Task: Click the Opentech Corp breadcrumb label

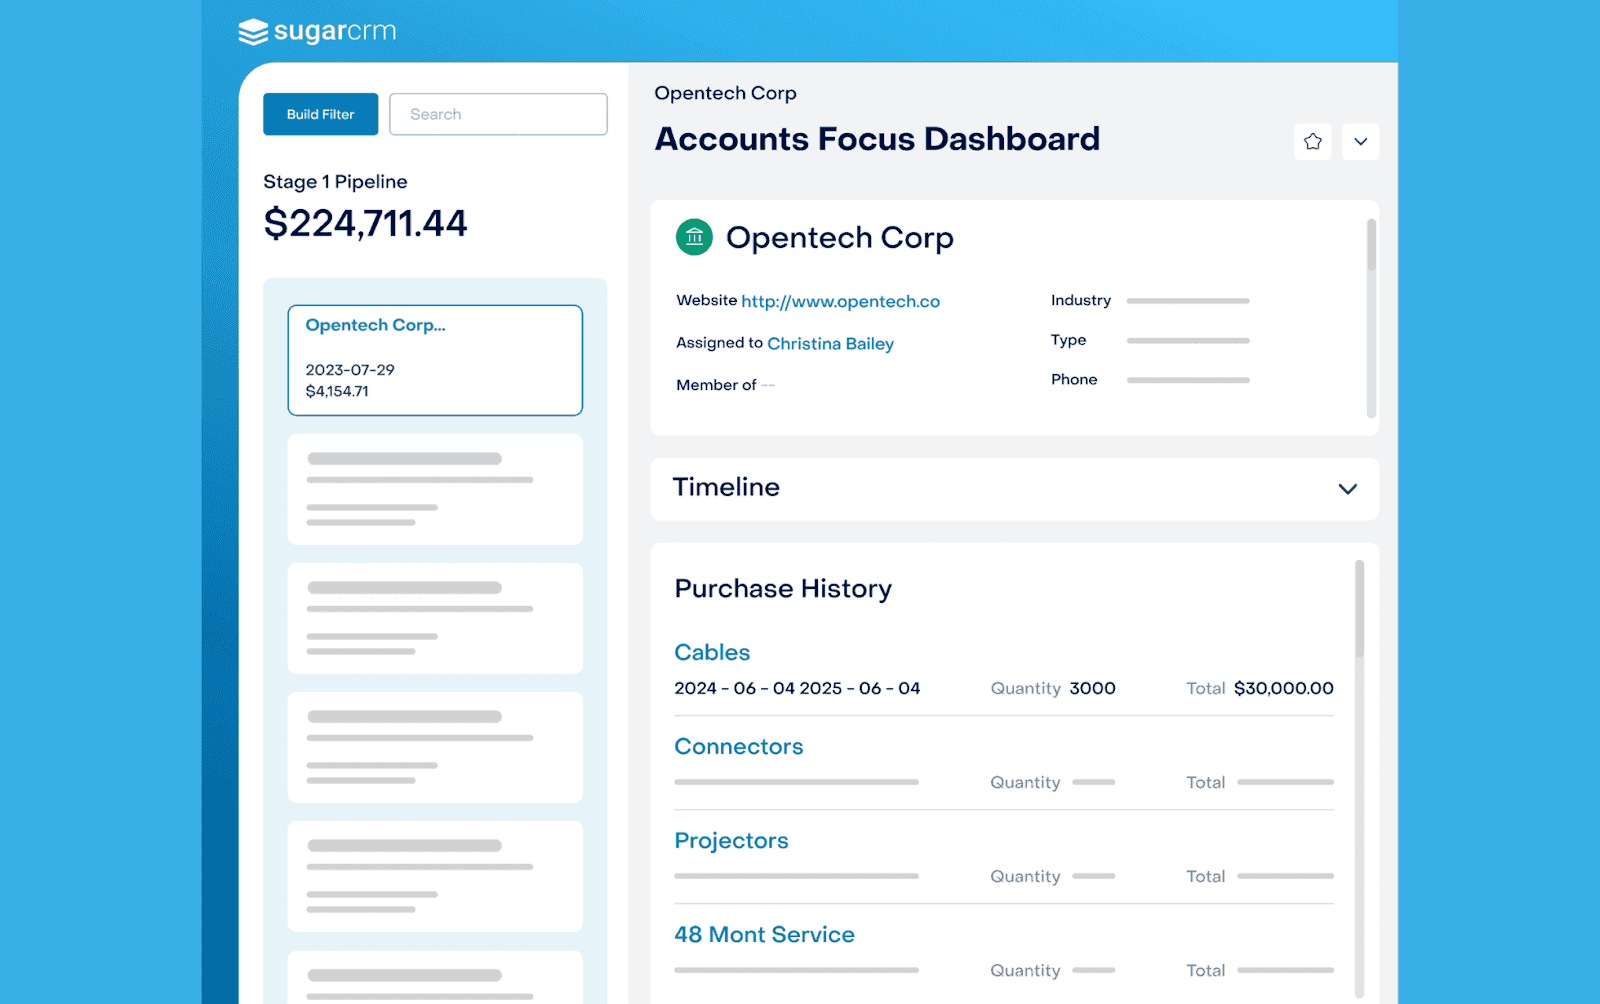Action: (725, 93)
